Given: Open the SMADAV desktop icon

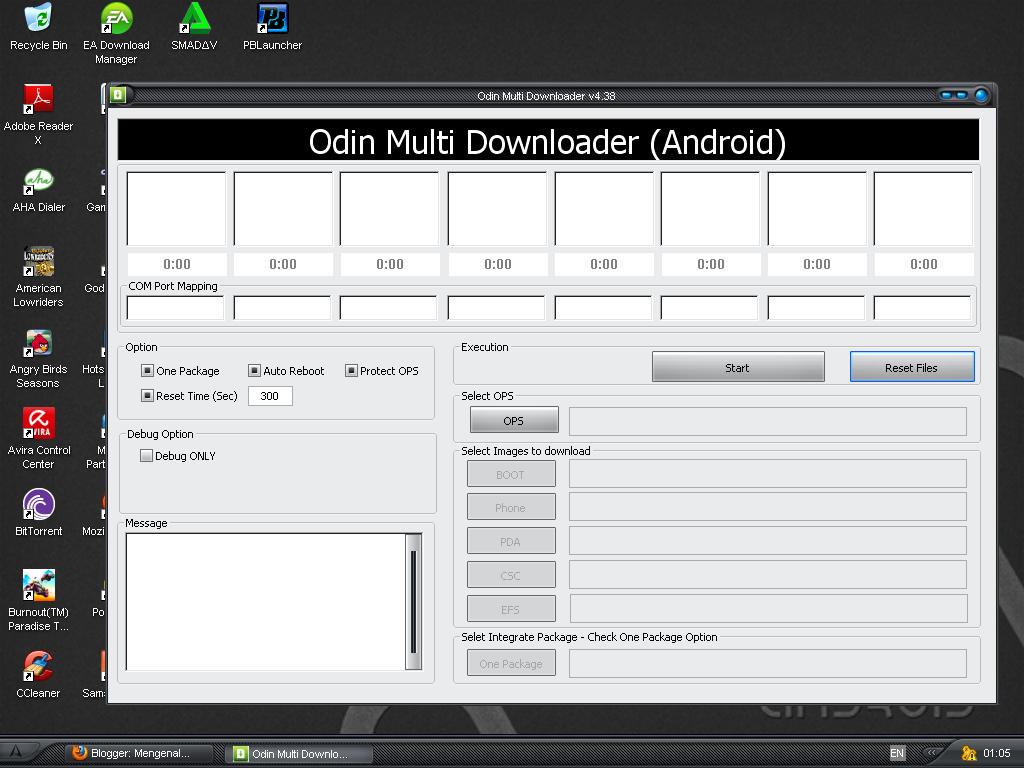Looking at the screenshot, I should pyautogui.click(x=194, y=27).
